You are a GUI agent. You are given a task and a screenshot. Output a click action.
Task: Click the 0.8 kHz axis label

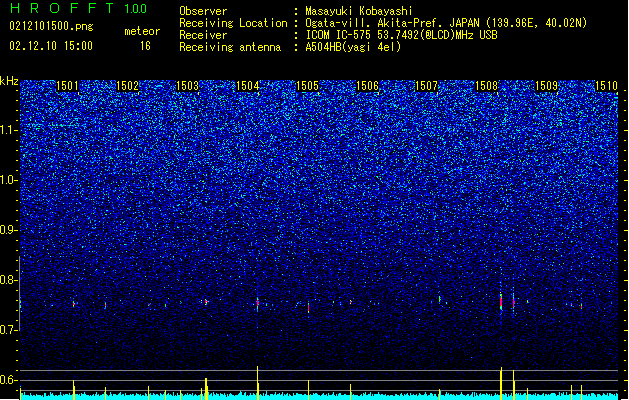coord(9,280)
